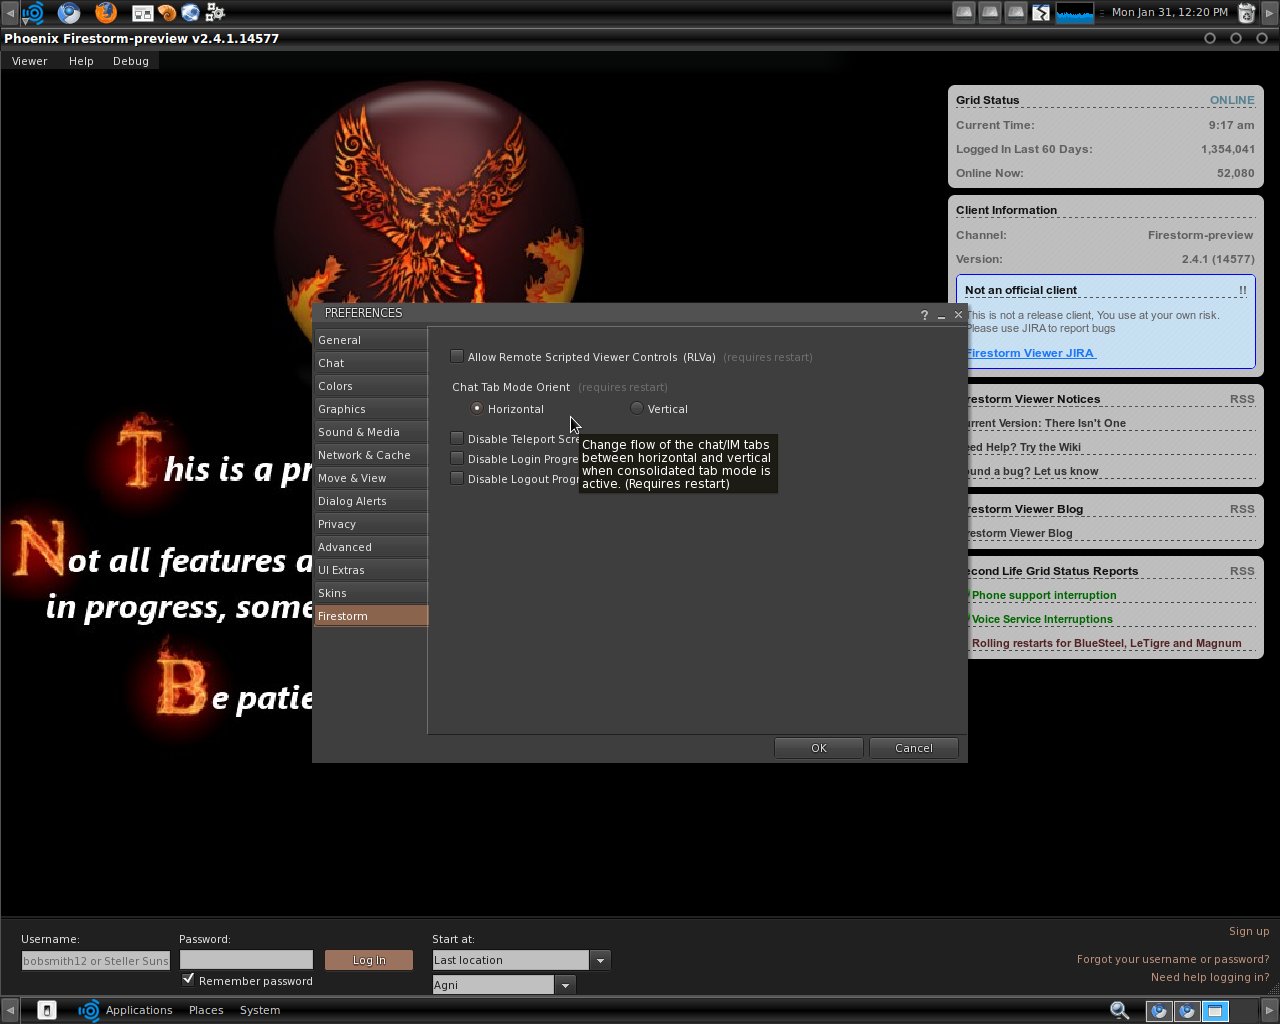
Task: Click the Sign up link
Action: coord(1249,931)
